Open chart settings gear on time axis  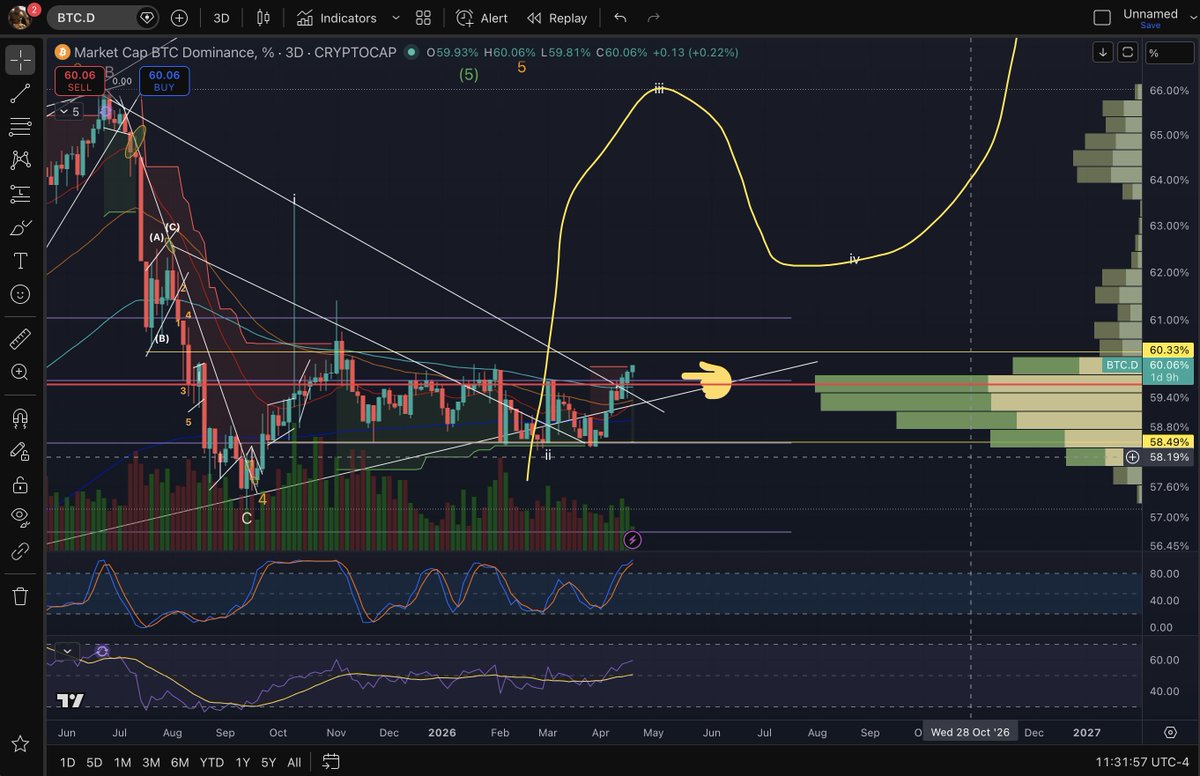(1170, 732)
